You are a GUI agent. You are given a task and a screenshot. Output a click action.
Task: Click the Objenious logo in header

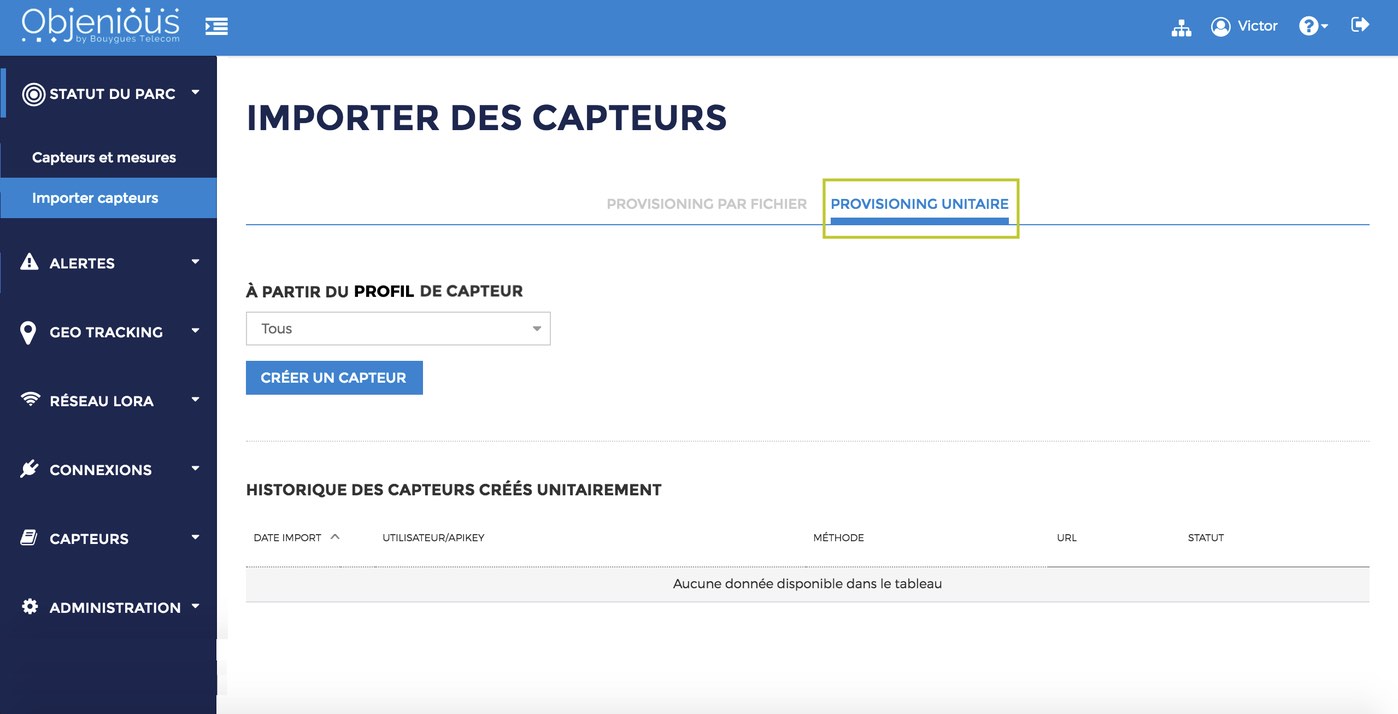tap(100, 26)
